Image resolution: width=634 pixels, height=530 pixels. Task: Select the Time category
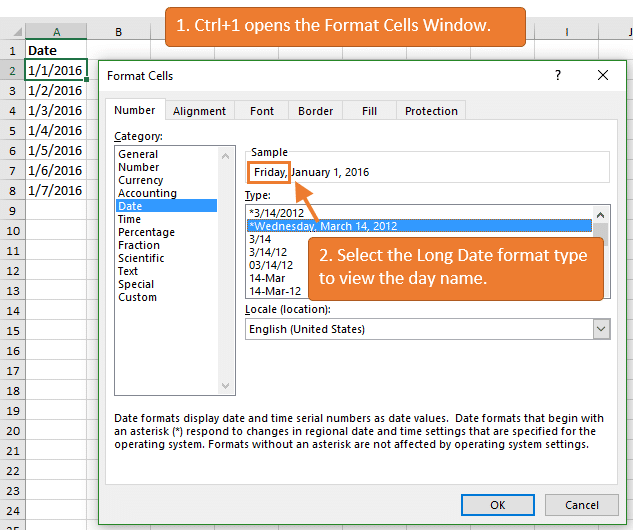pyautogui.click(x=130, y=219)
